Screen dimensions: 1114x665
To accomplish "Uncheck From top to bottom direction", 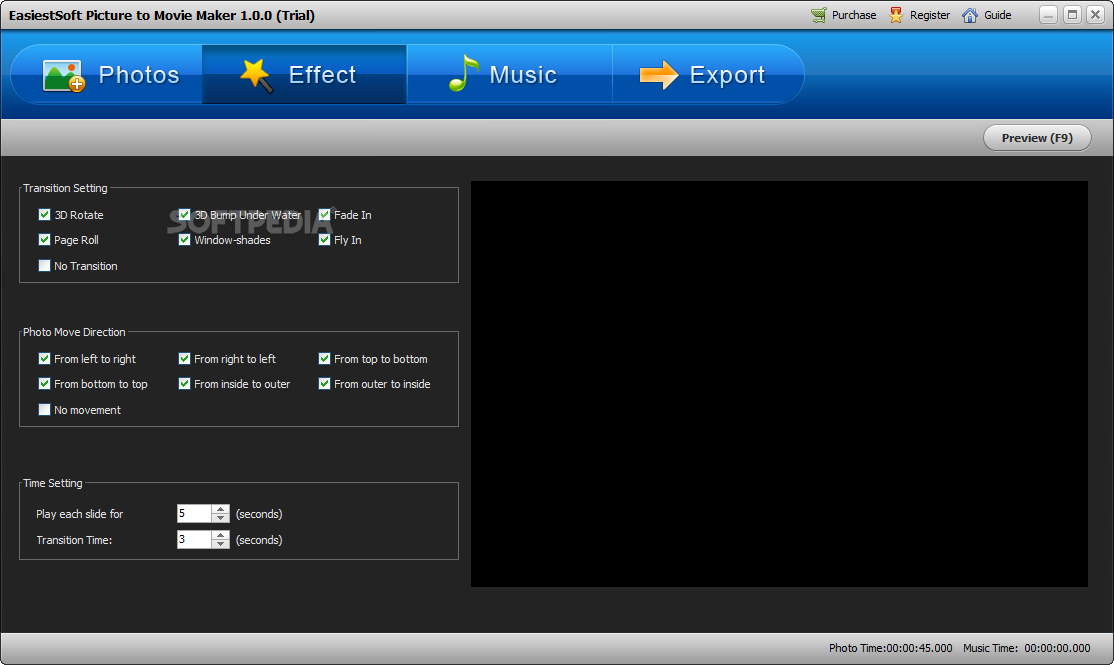I will [x=325, y=359].
